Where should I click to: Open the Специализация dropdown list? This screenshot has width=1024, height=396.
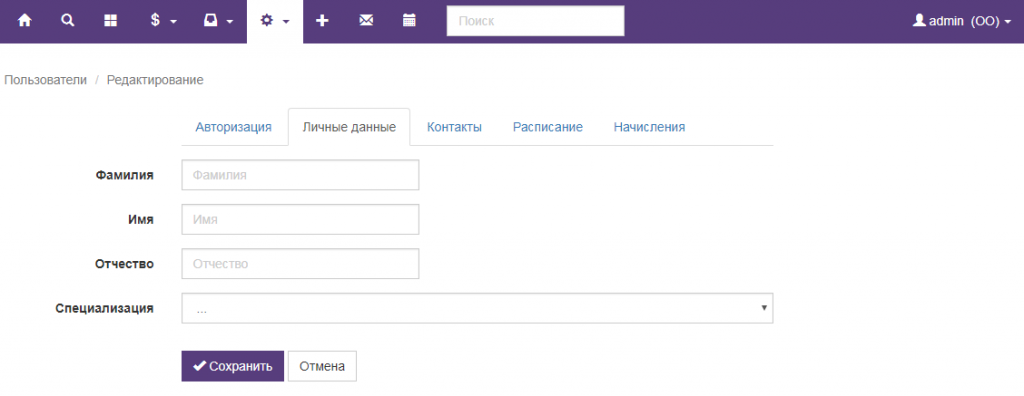pos(477,308)
